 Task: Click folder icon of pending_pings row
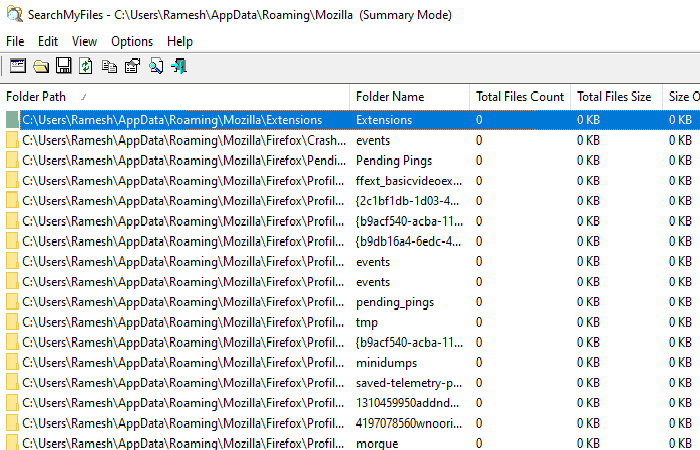point(12,302)
